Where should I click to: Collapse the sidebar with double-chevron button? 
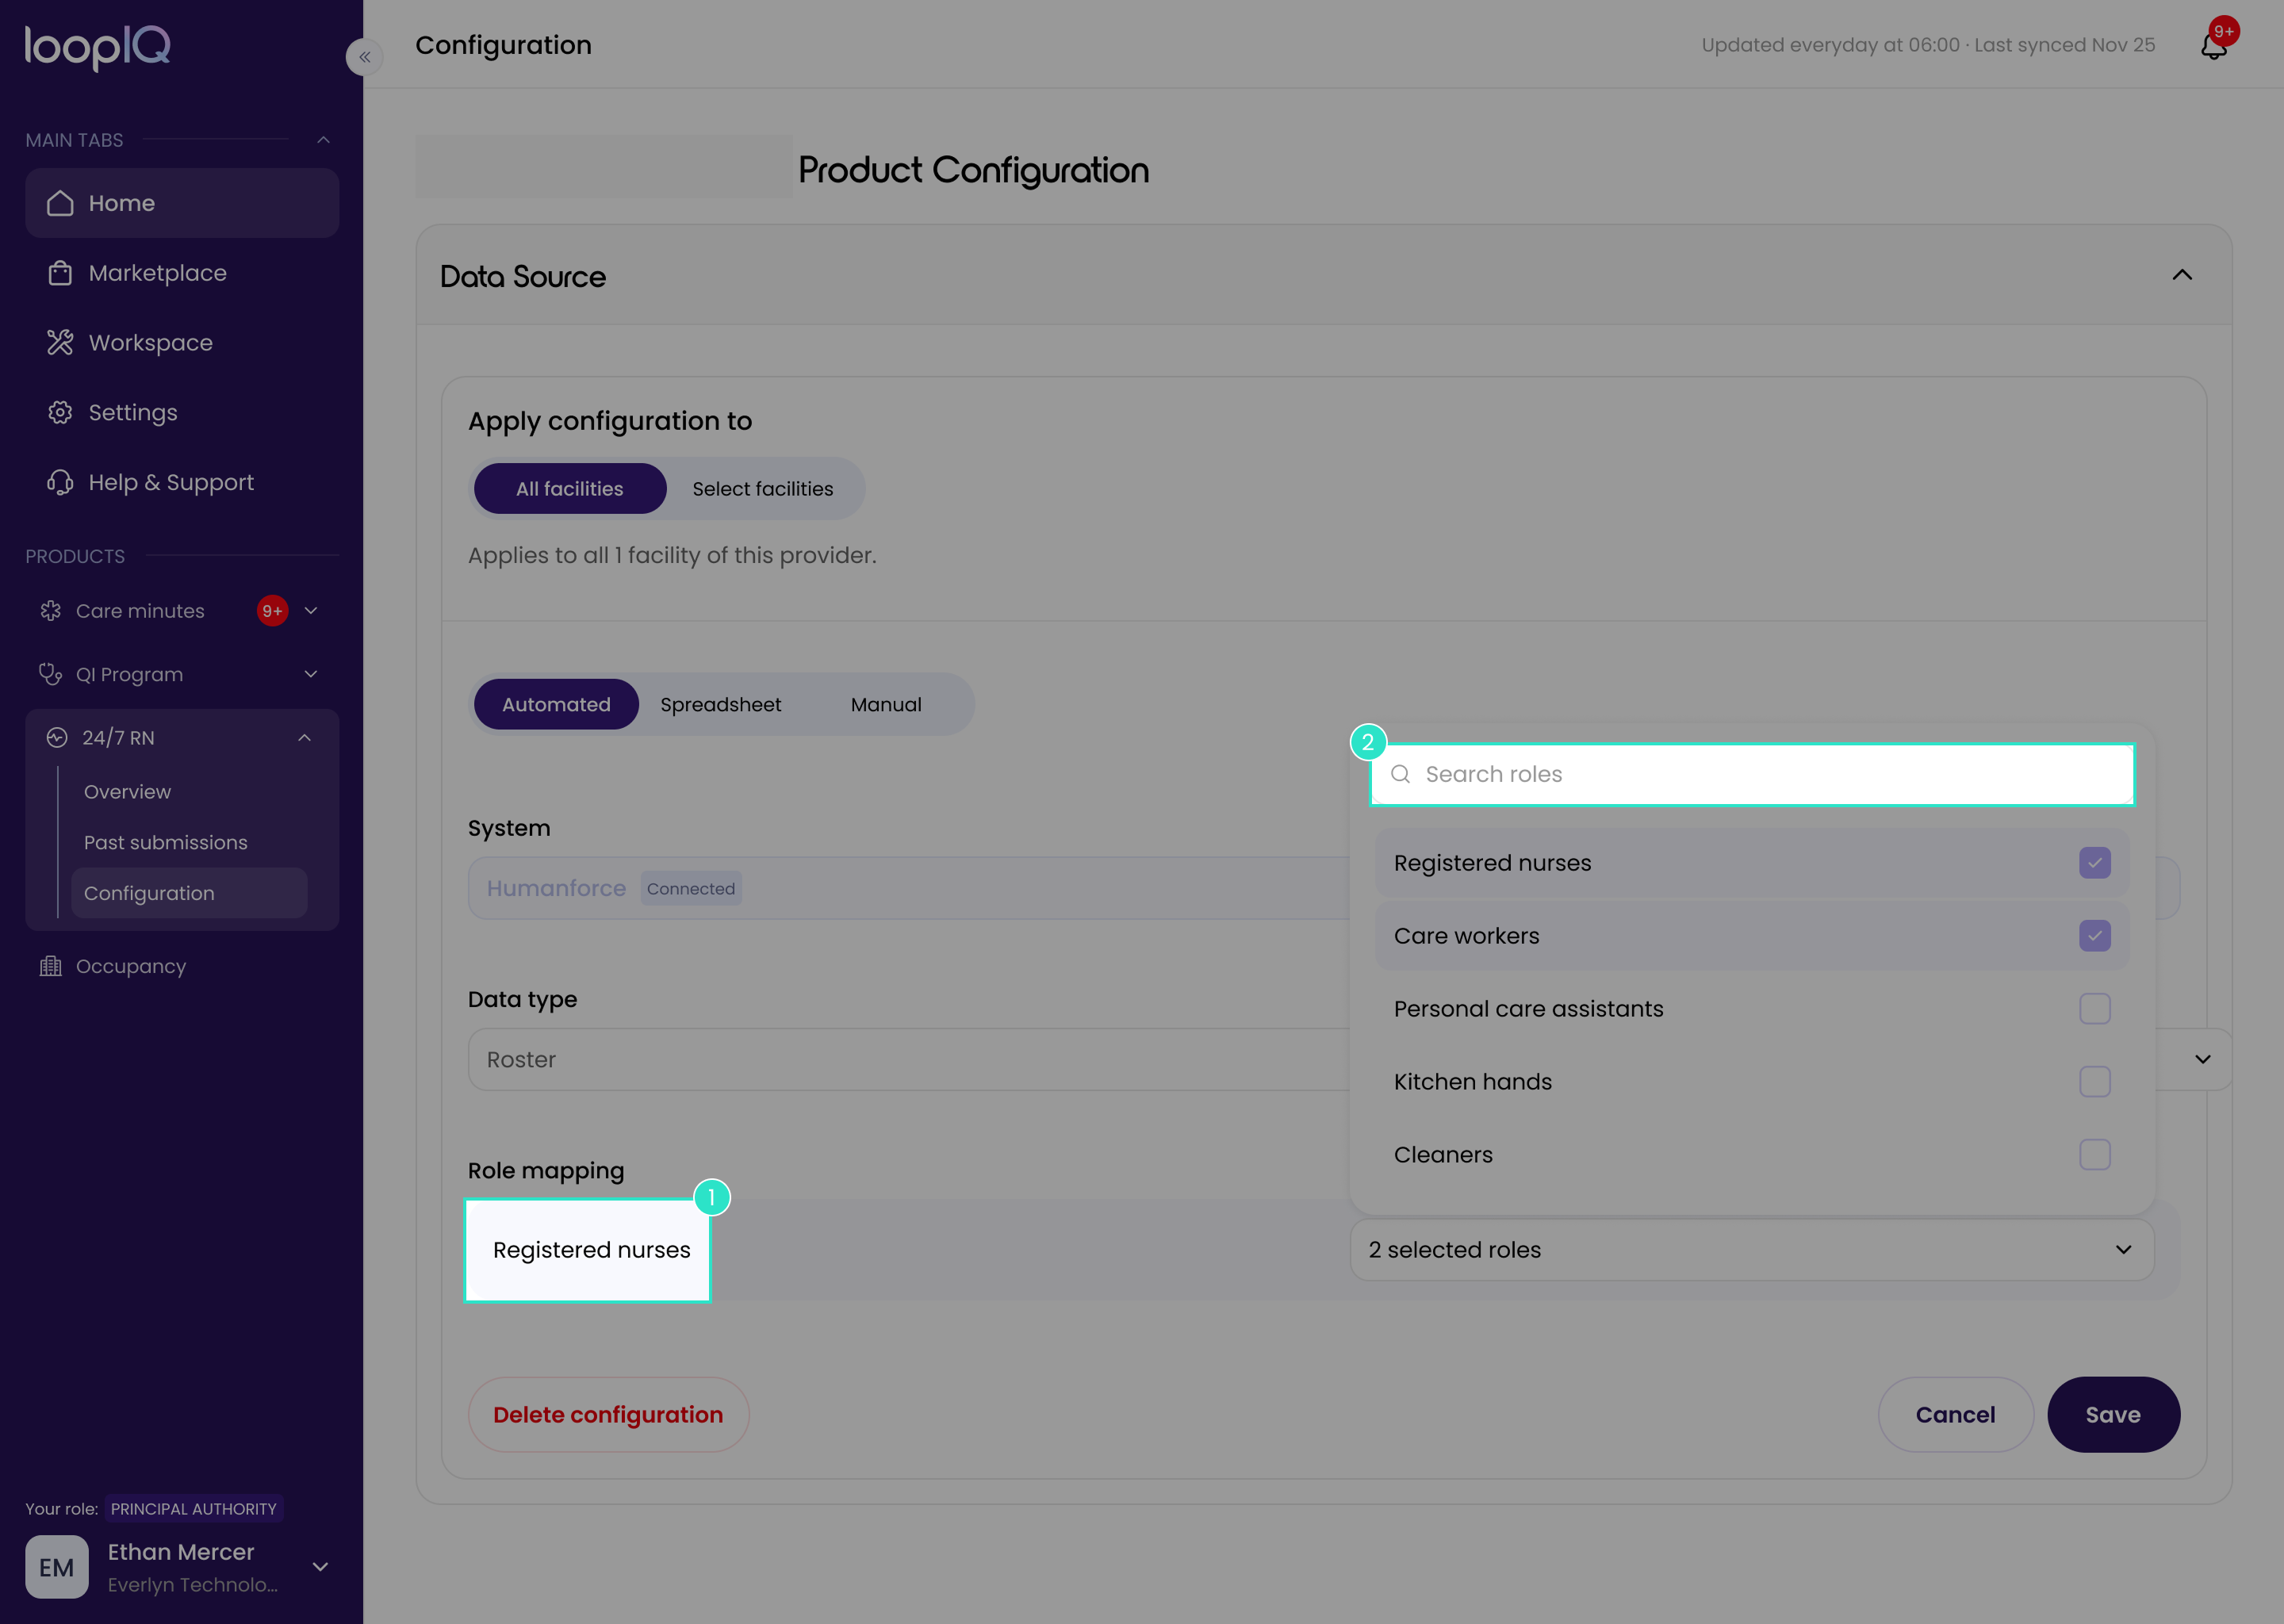365,57
